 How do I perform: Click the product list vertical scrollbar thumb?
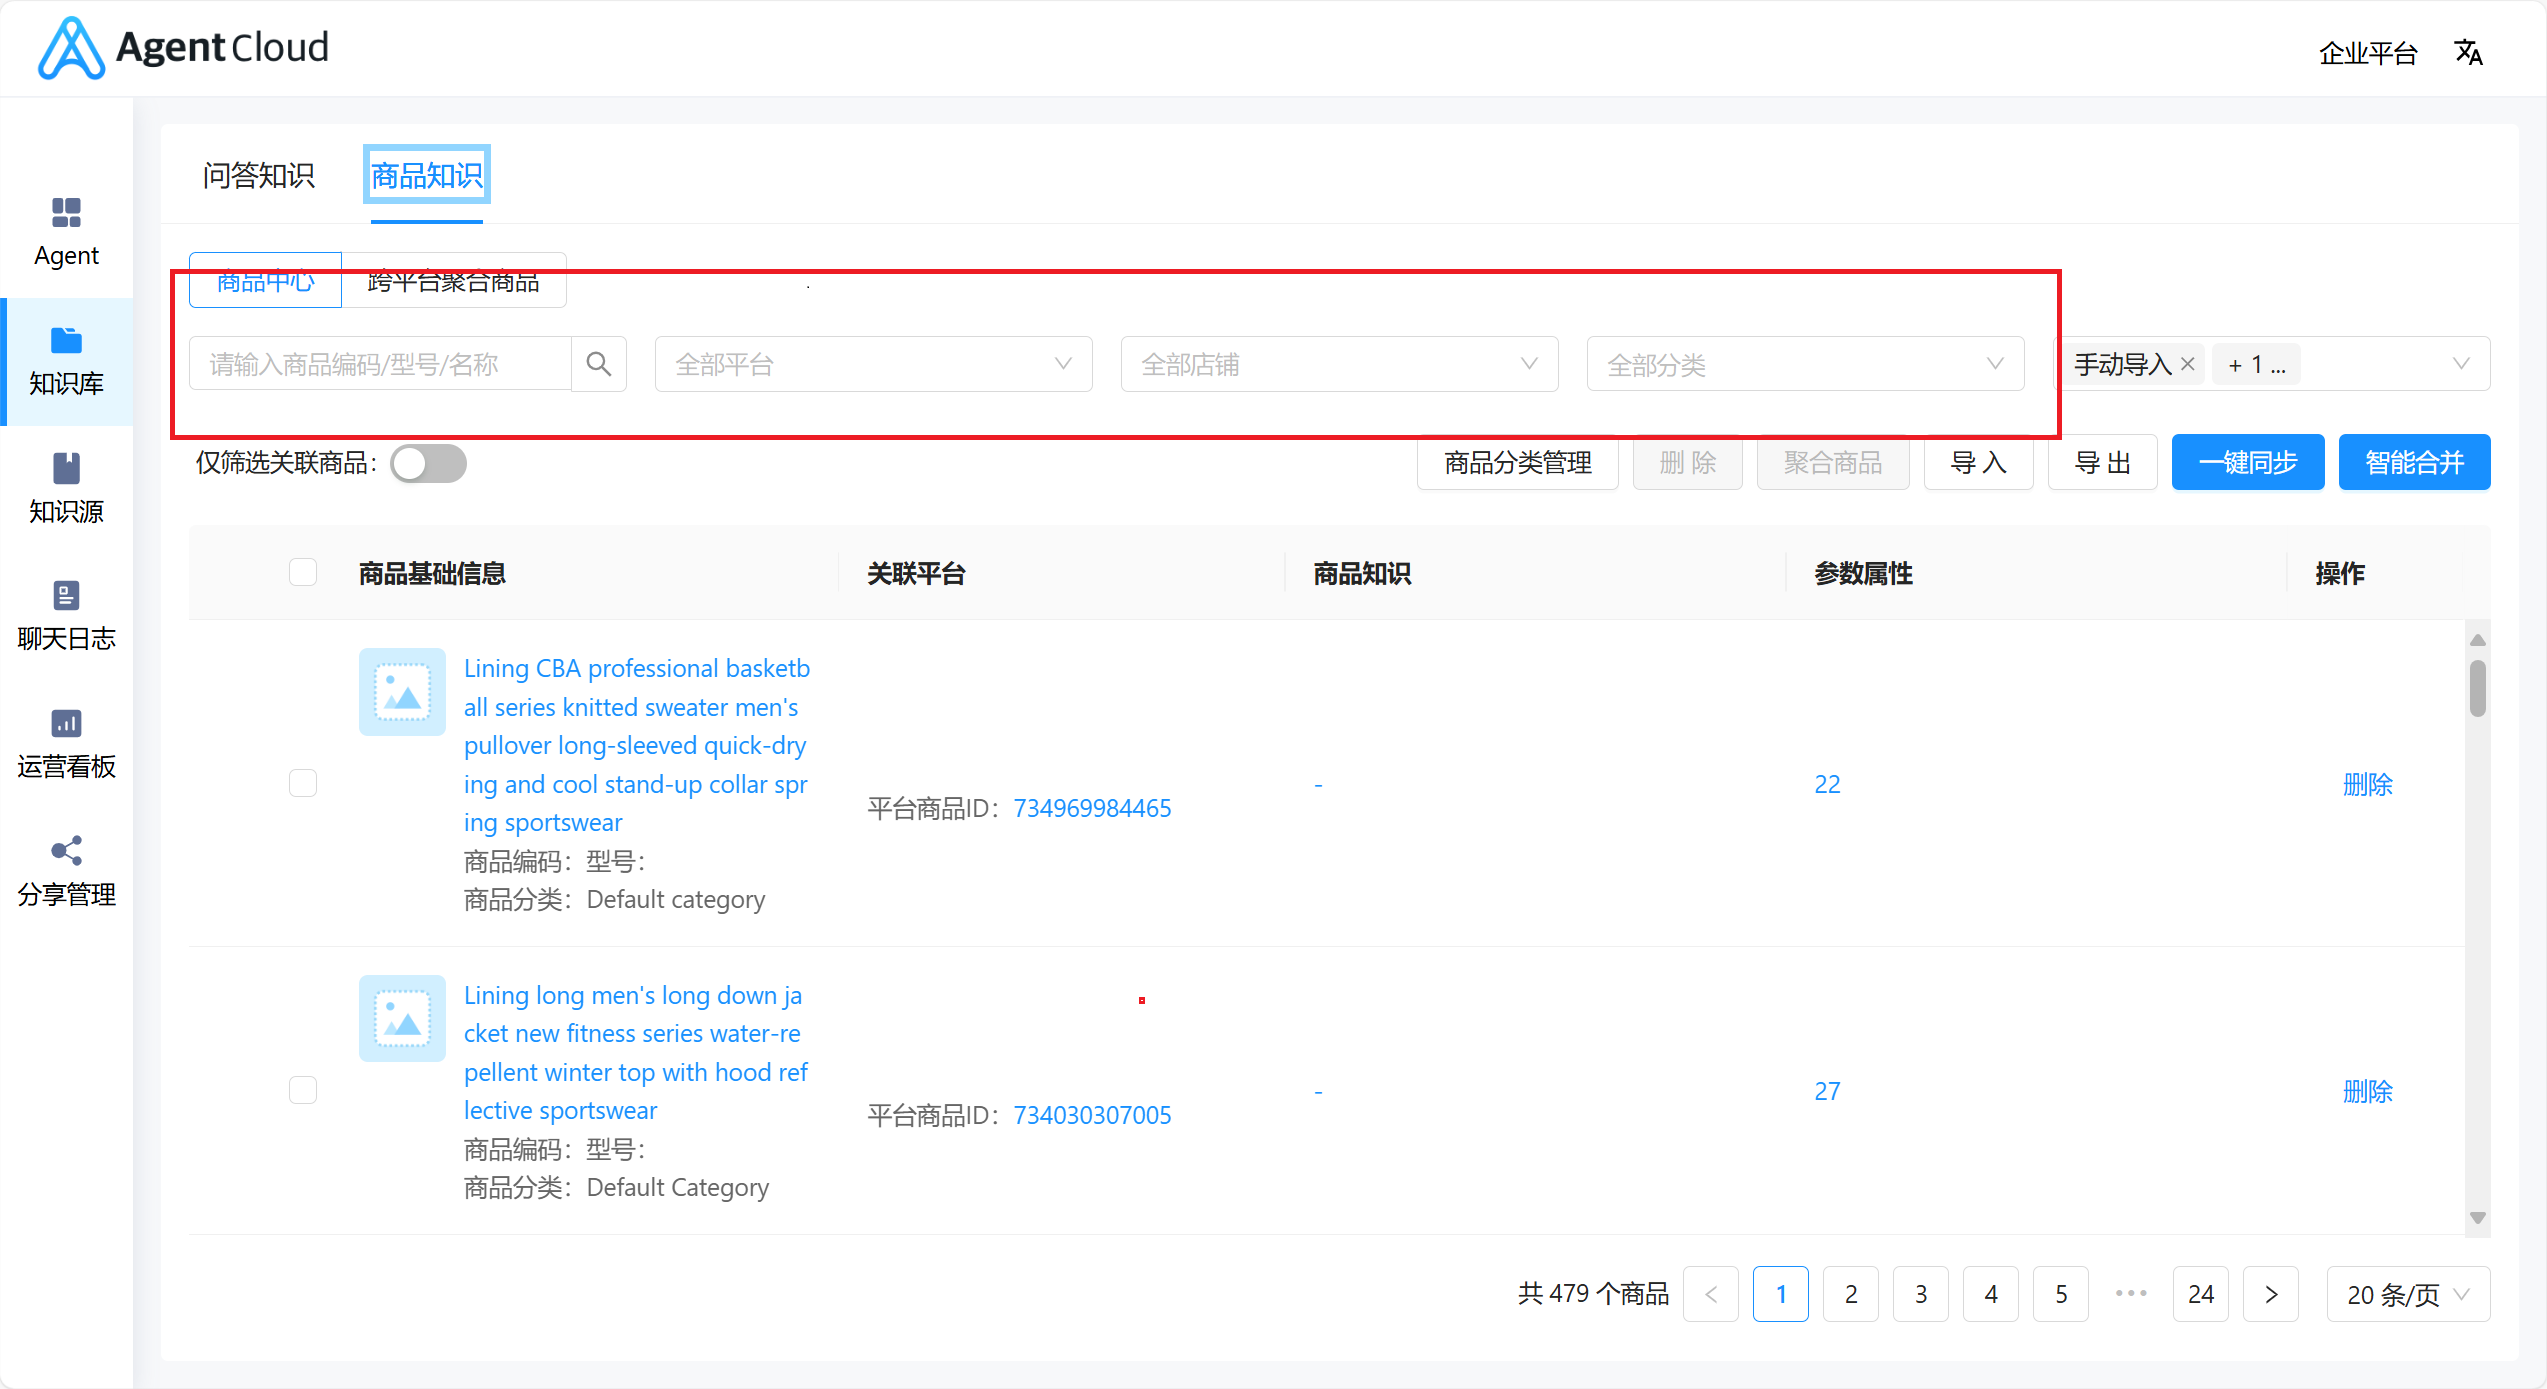[x=2477, y=688]
